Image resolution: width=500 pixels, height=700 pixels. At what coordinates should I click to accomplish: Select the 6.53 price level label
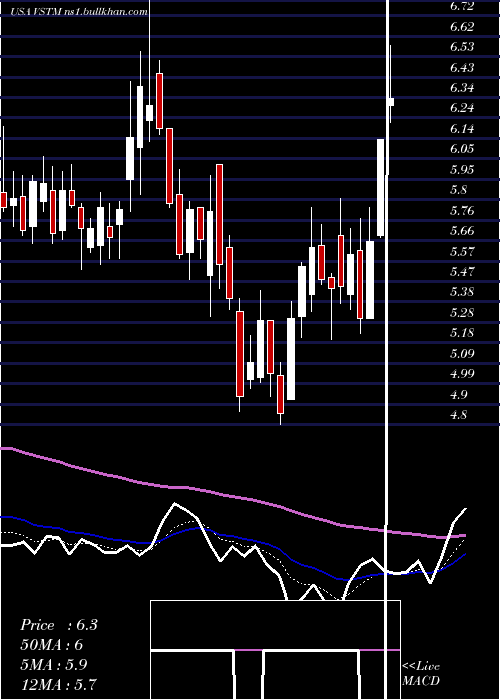[x=462, y=47]
